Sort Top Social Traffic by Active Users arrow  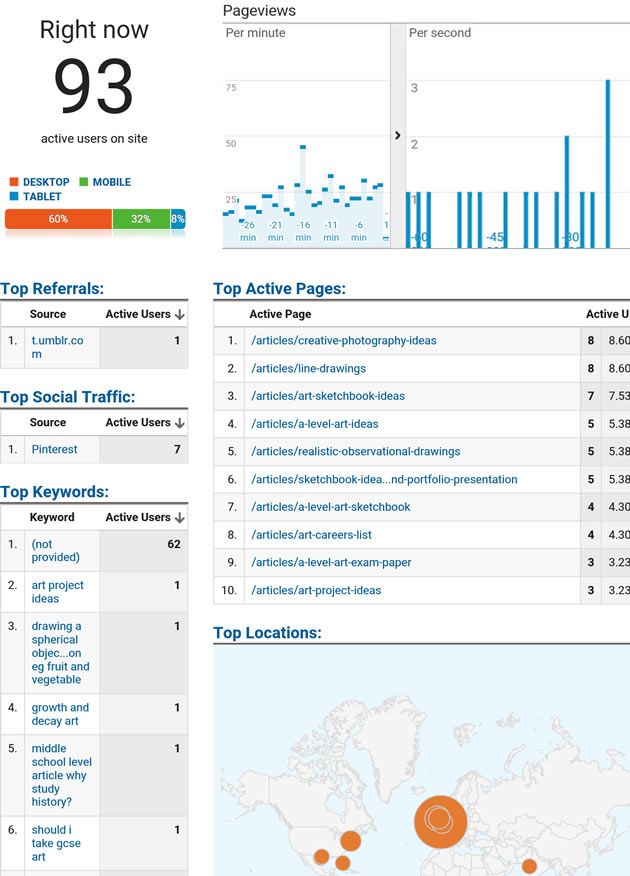point(180,423)
